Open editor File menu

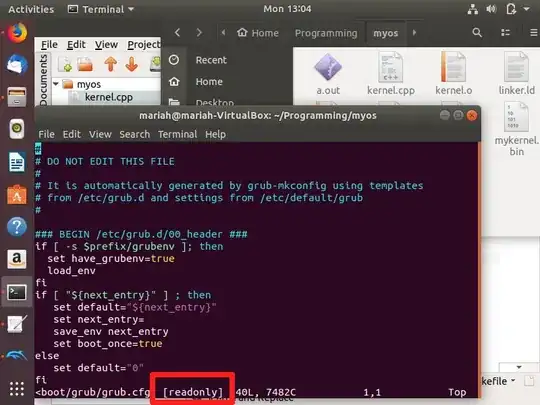click(x=49, y=45)
